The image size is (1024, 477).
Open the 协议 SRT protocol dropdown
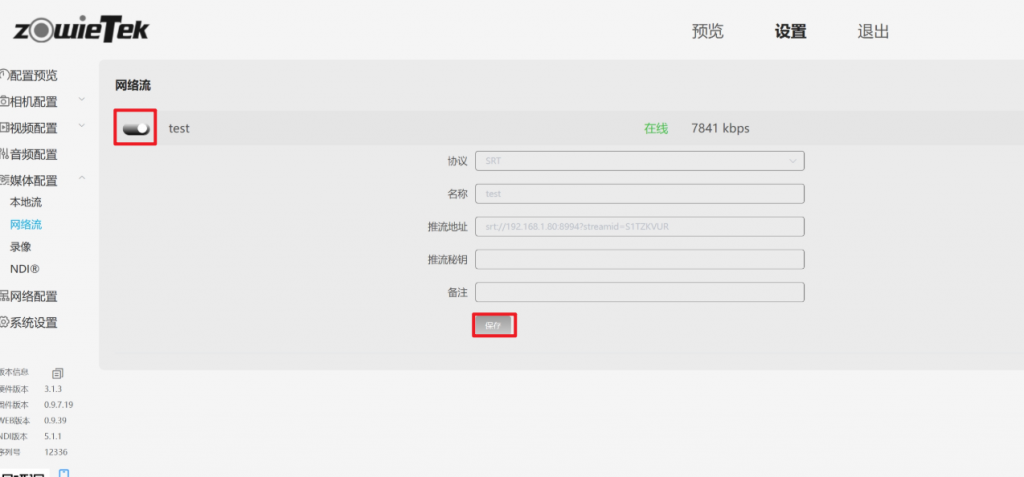pyautogui.click(x=640, y=160)
